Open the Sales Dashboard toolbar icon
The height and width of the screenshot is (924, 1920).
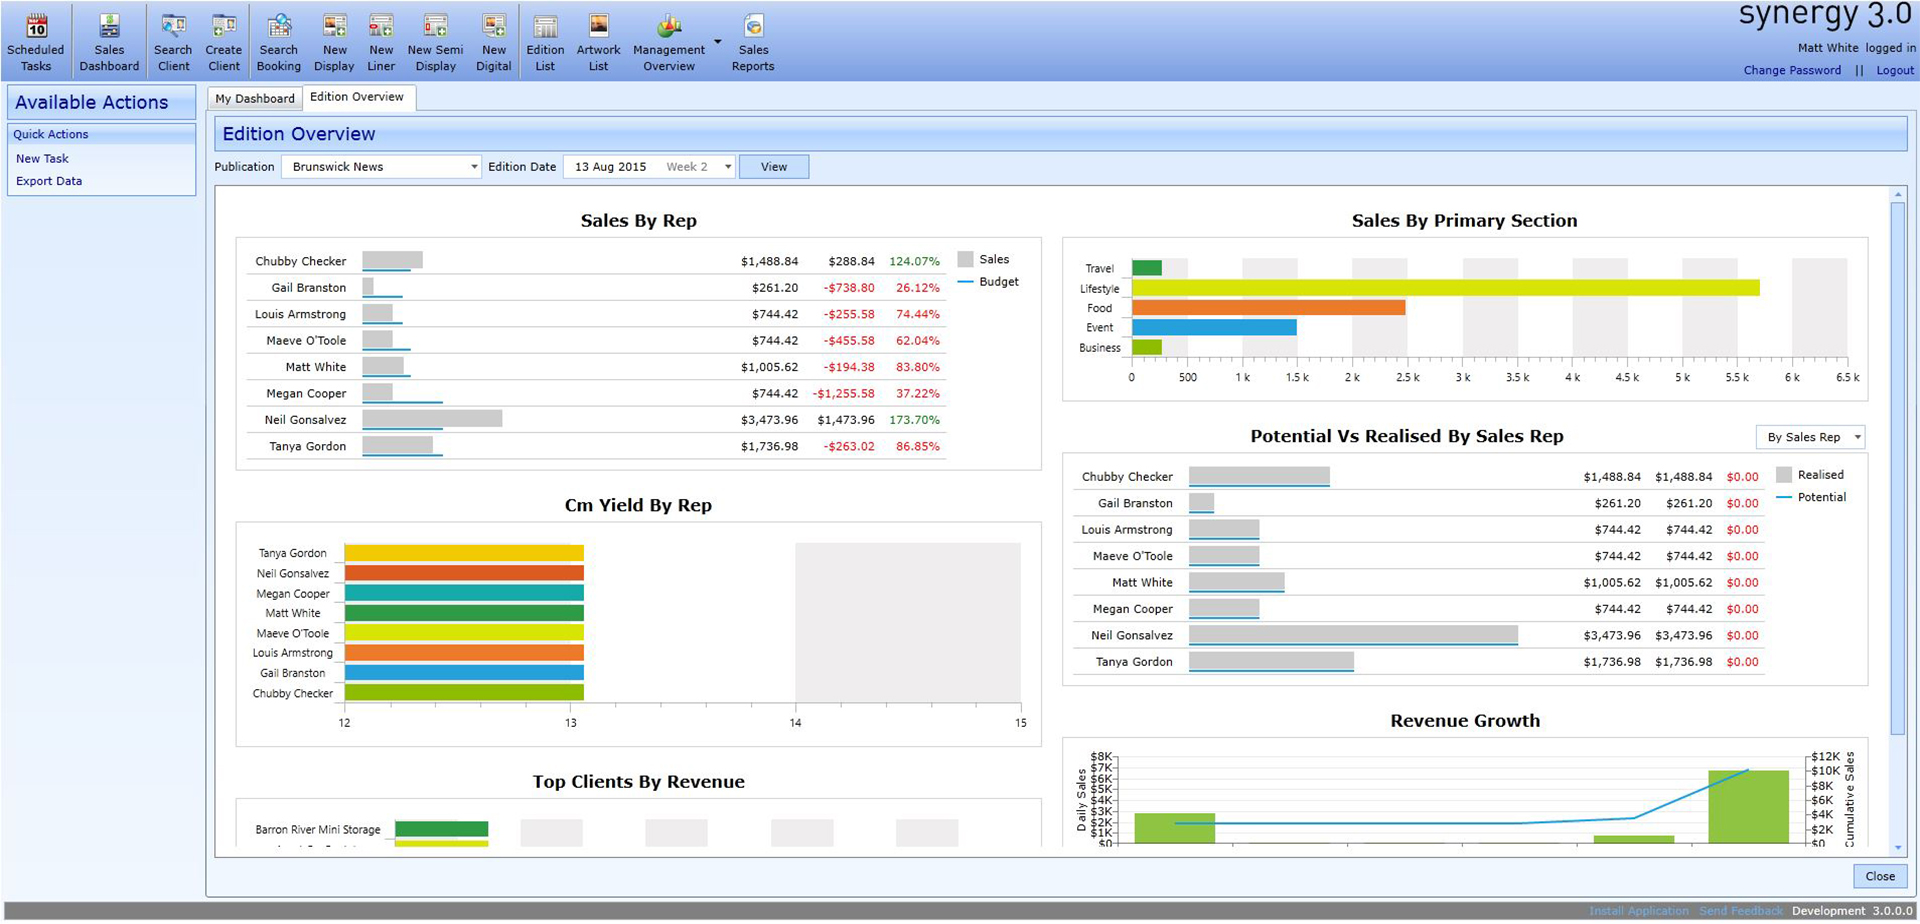click(109, 27)
